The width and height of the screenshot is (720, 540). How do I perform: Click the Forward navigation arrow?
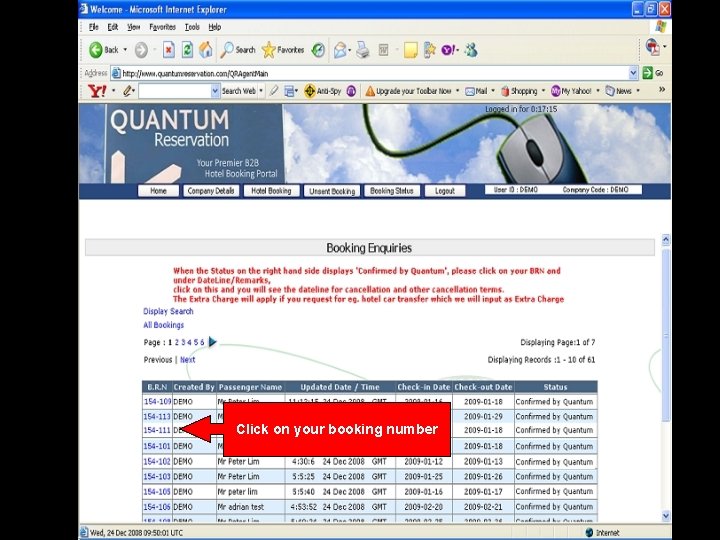click(141, 50)
